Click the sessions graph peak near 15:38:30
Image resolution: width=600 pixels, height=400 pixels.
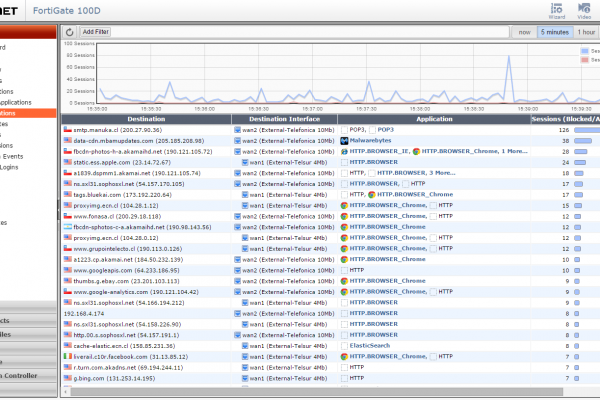[x=509, y=56]
